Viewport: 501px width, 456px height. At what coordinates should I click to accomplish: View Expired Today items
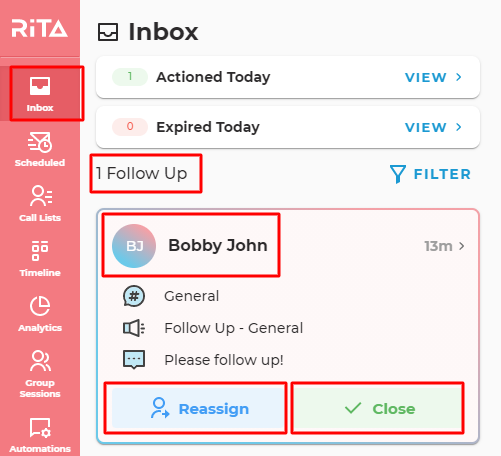(433, 127)
